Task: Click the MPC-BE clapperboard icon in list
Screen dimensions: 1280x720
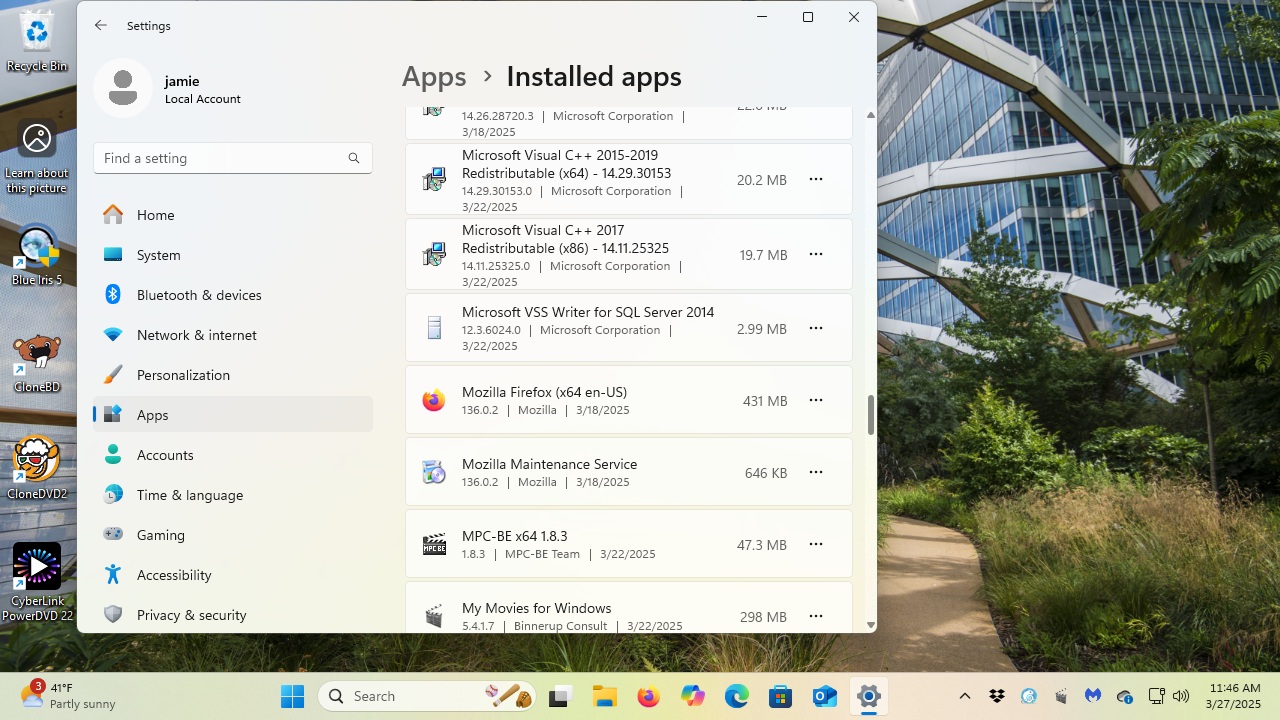Action: pos(434,545)
